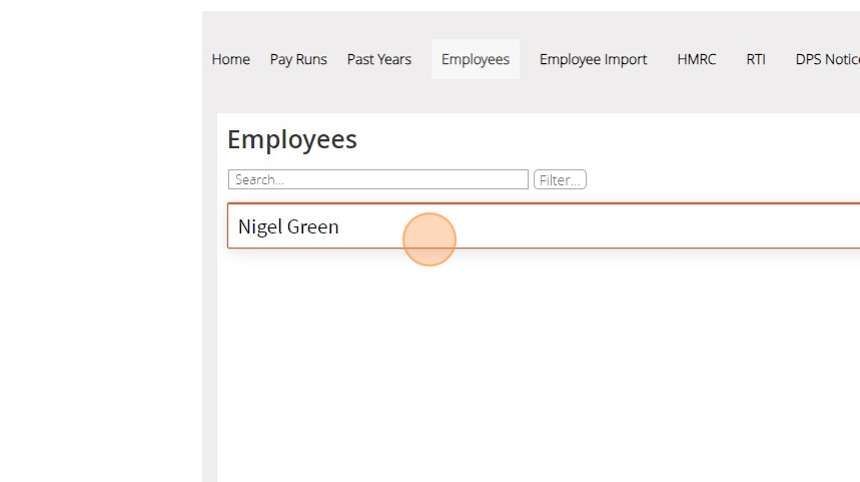Select the orange-bordered employee row

(x=544, y=226)
